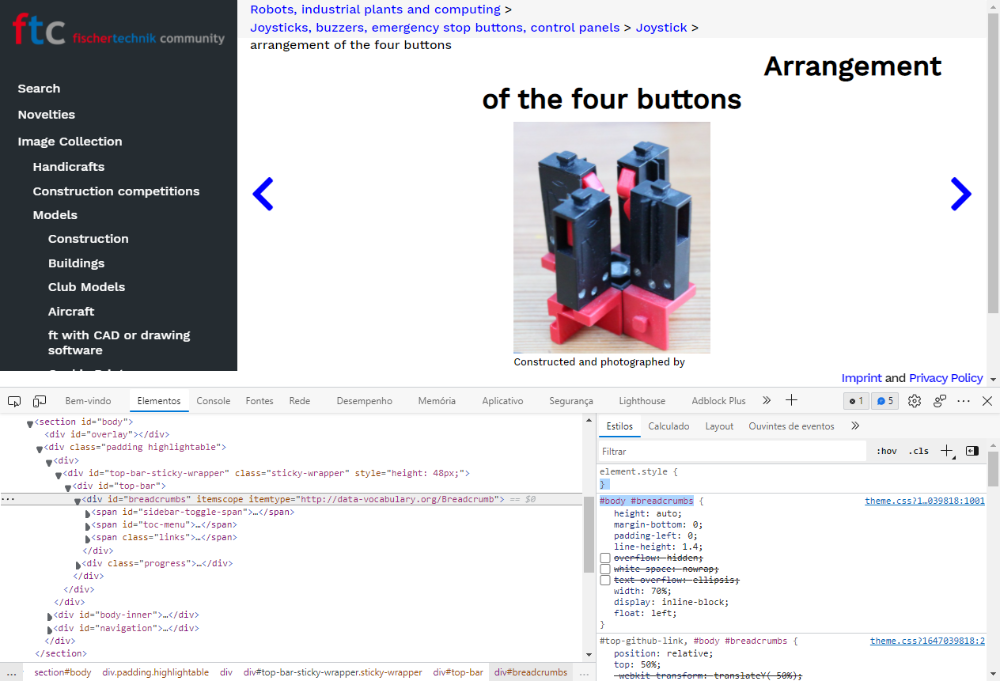Screen dimensions: 1000x681
Task: Toggle the white-space: nowrap property checkbox
Action: [x=605, y=569]
